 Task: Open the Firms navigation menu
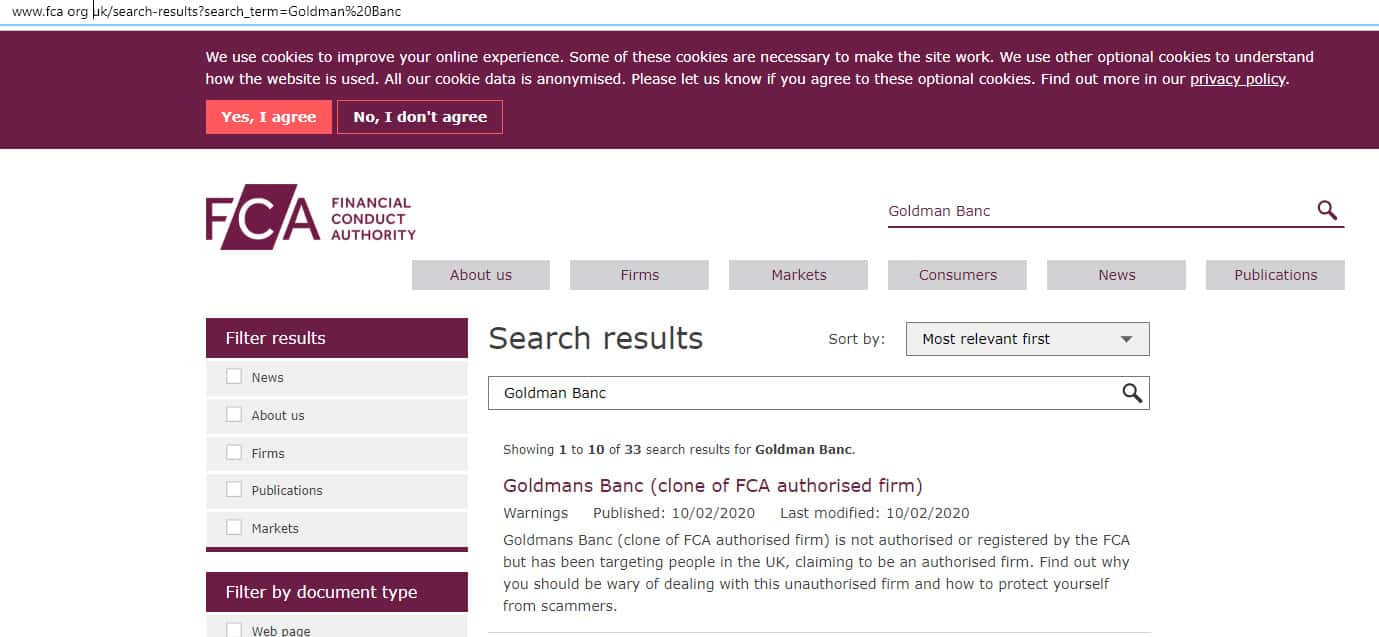(639, 275)
